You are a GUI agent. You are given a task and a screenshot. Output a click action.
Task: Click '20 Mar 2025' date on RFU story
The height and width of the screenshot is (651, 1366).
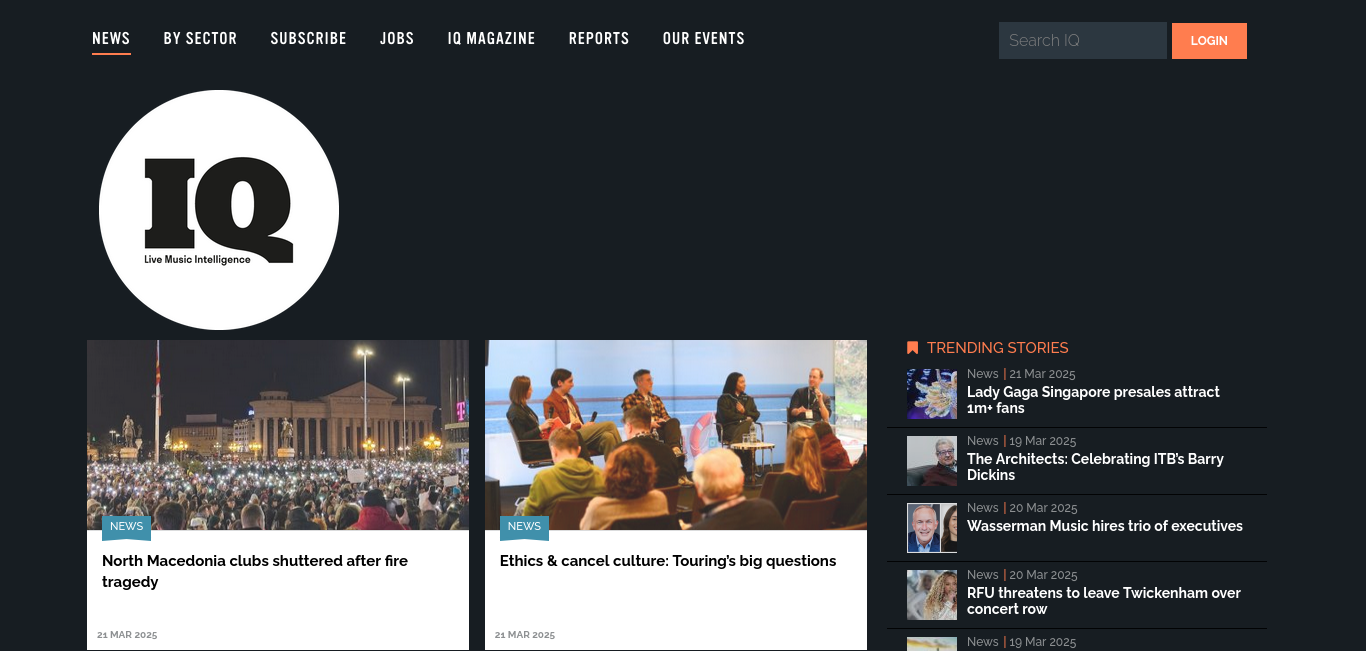1043,575
